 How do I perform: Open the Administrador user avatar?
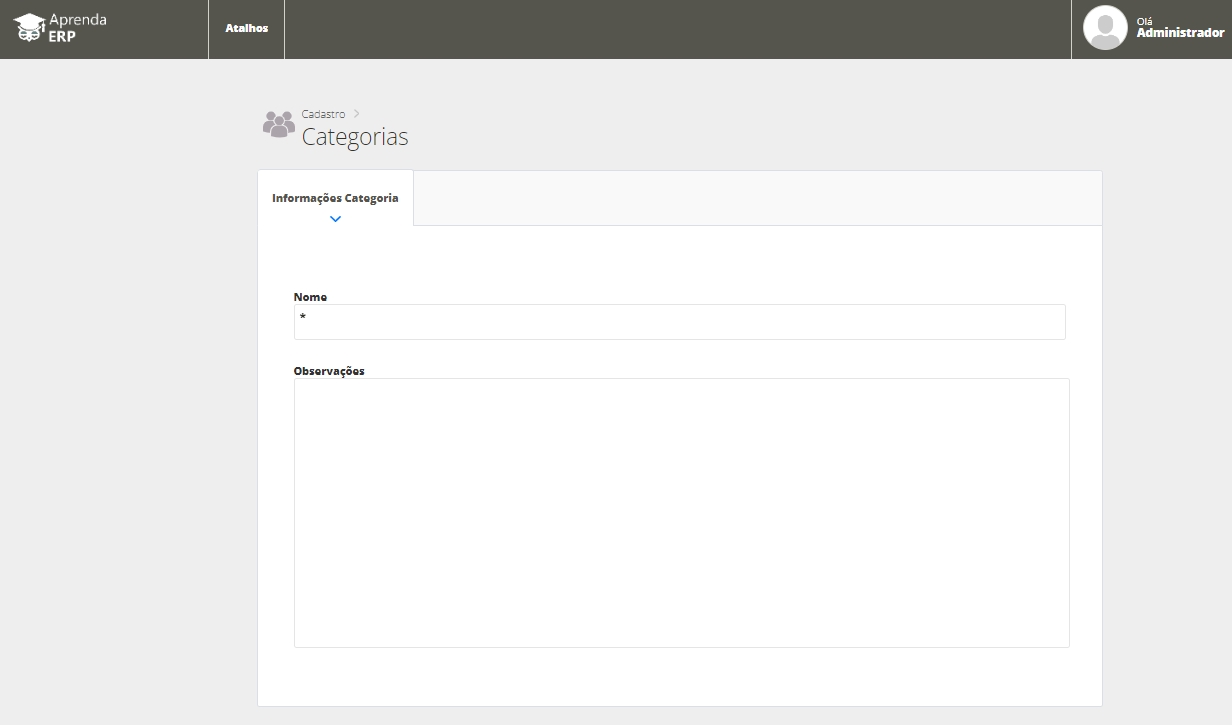[x=1104, y=28]
